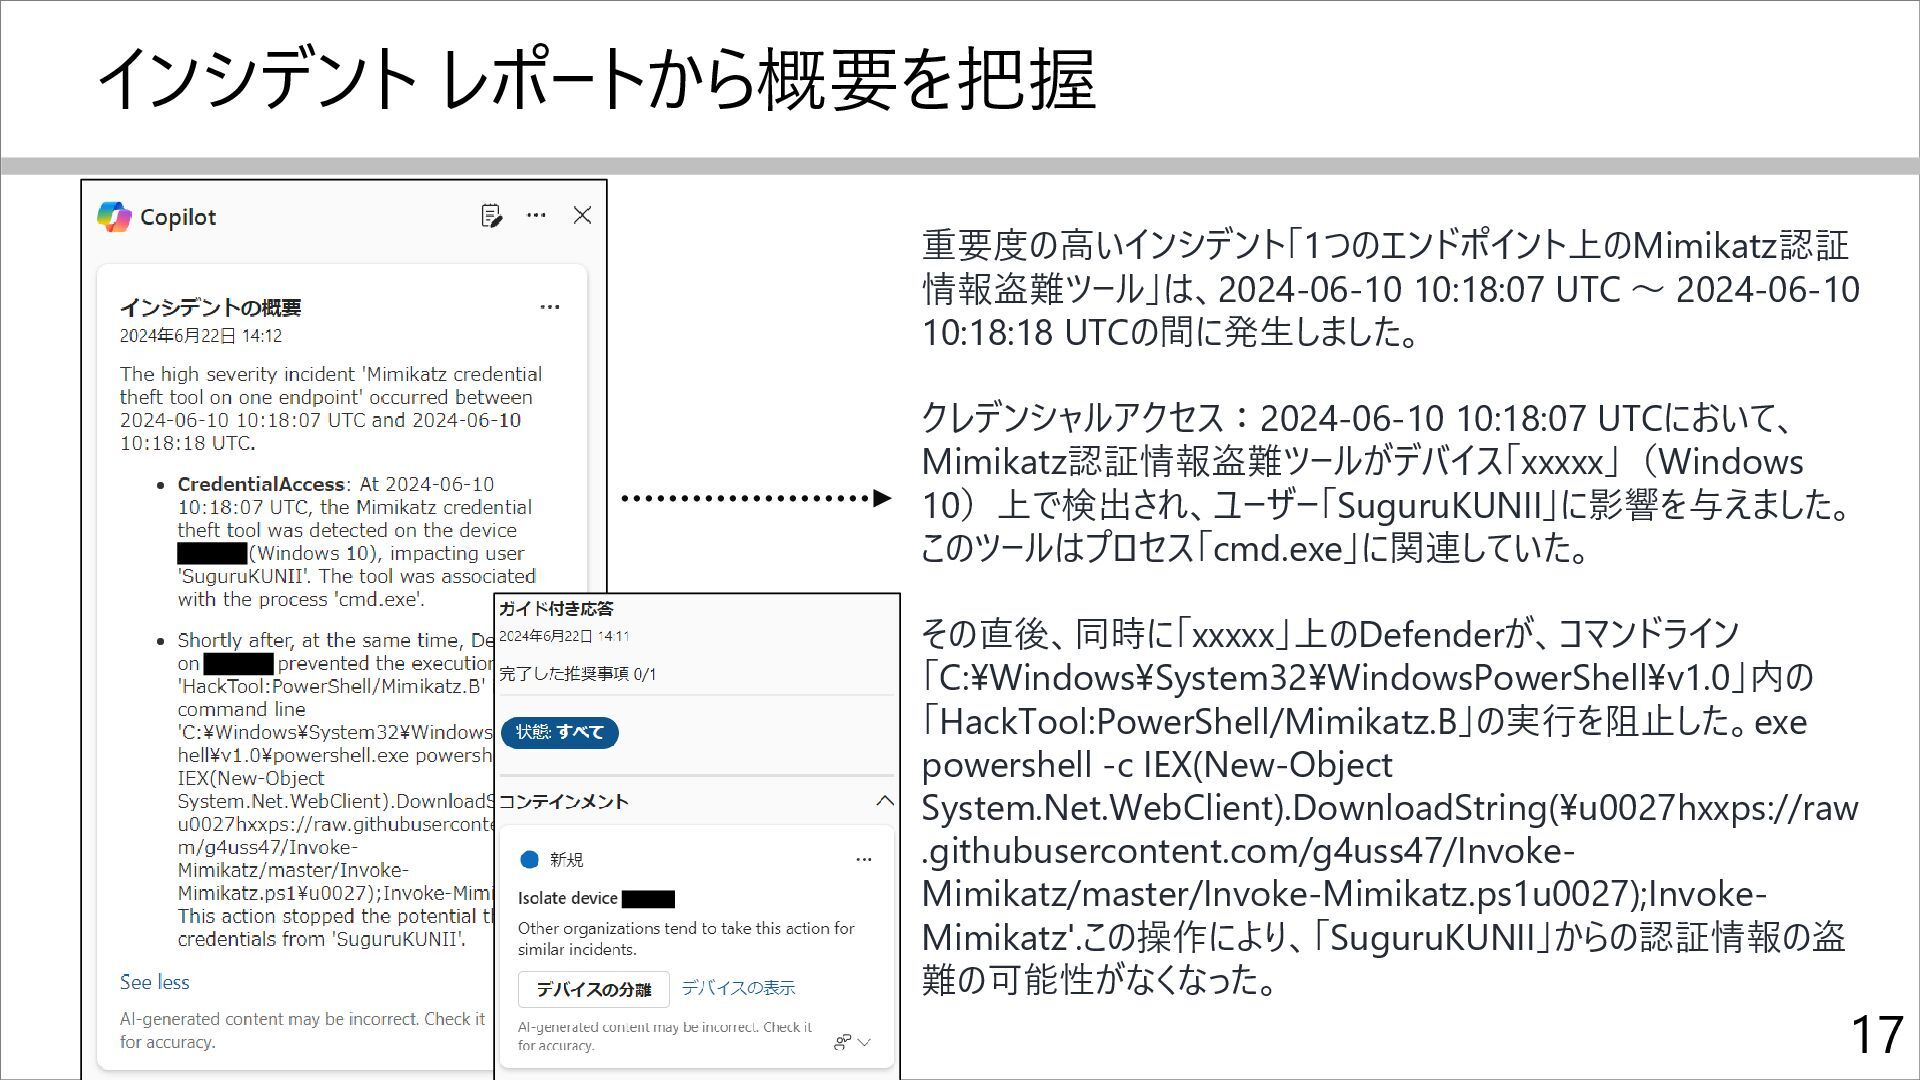This screenshot has height=1080, width=1920.
Task: Select the インシデントの概要 heading
Action: coord(210,307)
